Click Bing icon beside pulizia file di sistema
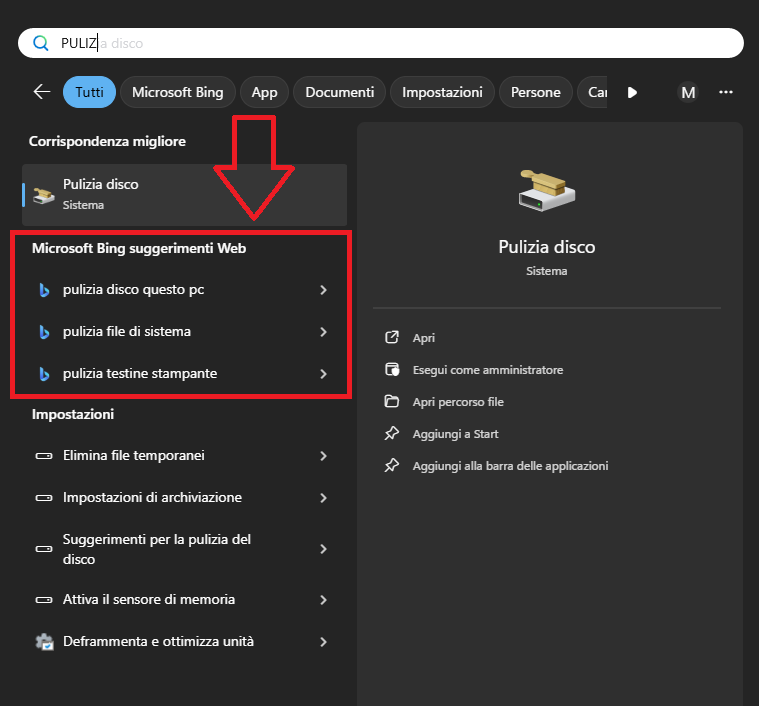The image size is (759, 706). tap(44, 332)
